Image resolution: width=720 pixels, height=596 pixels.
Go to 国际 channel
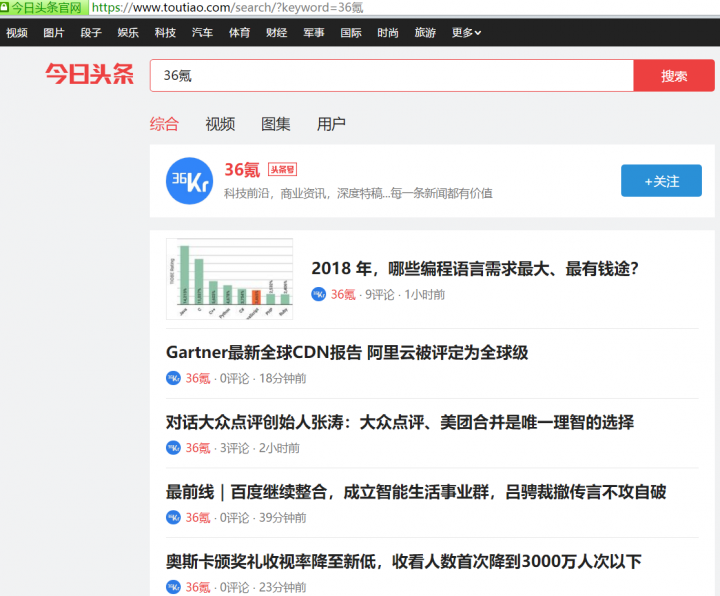tap(351, 33)
